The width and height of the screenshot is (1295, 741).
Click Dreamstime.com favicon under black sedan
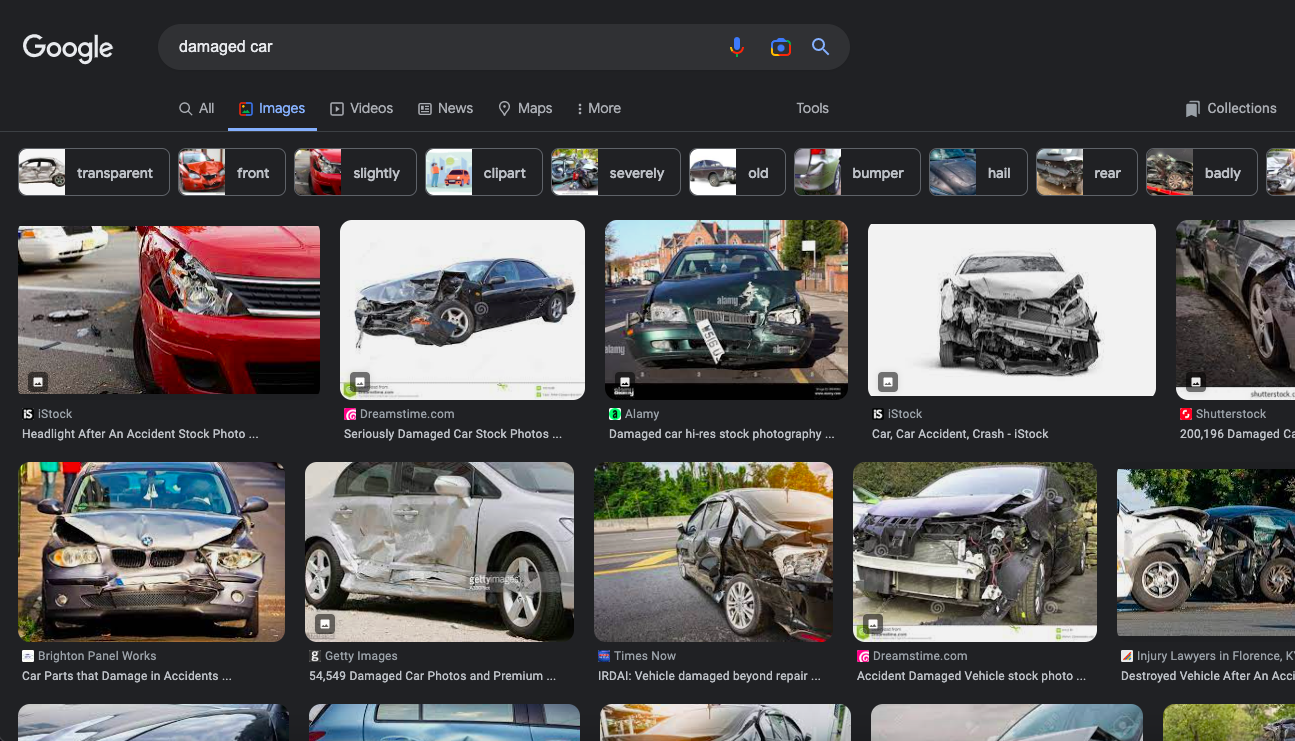click(350, 414)
